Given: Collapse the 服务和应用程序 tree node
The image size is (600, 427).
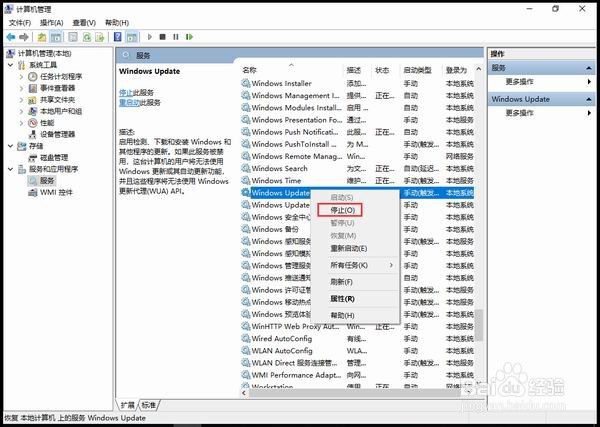Looking at the screenshot, I should 11,169.
